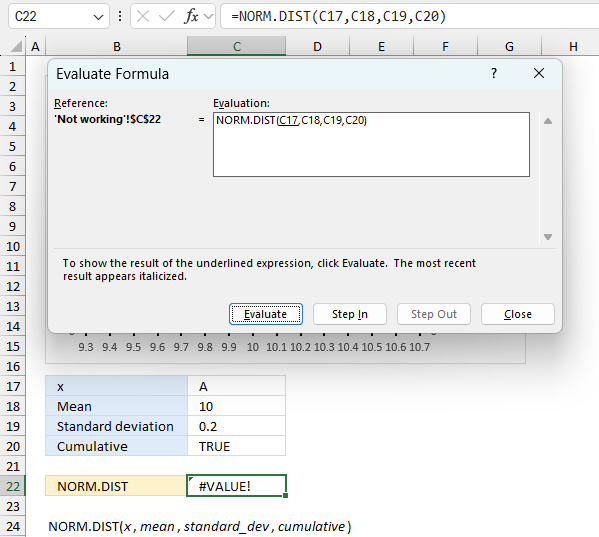Expand the dropdown next to fx icon
Image resolution: width=599 pixels, height=537 pixels.
(209, 16)
